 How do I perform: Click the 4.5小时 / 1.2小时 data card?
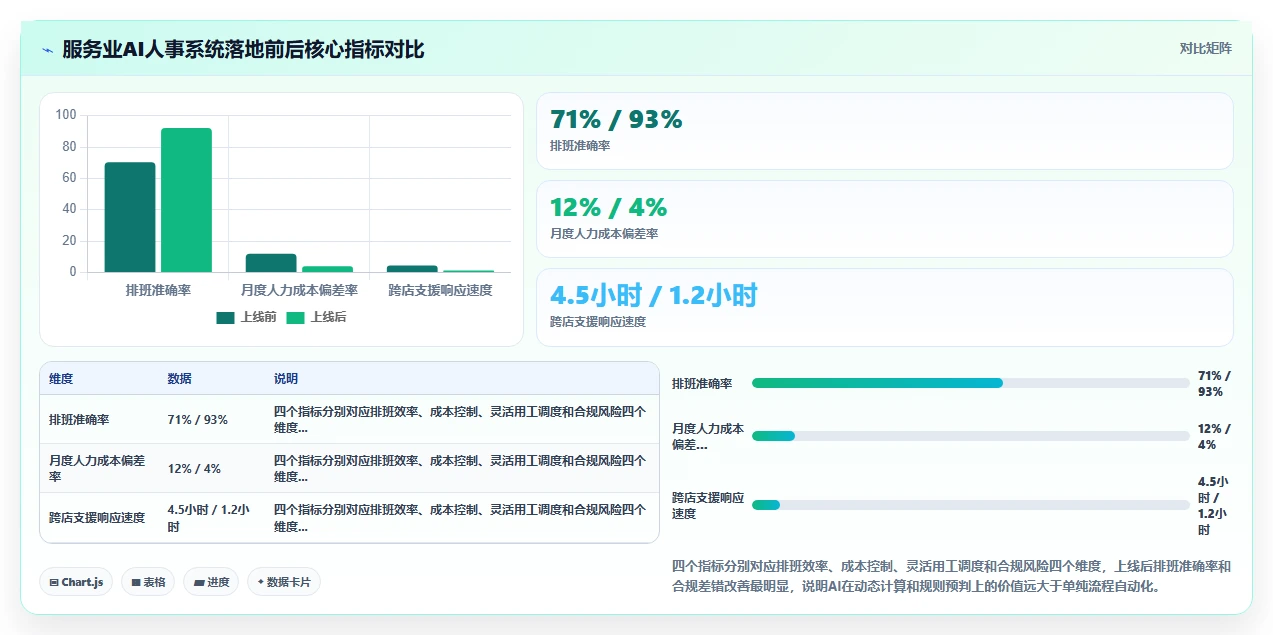(884, 307)
